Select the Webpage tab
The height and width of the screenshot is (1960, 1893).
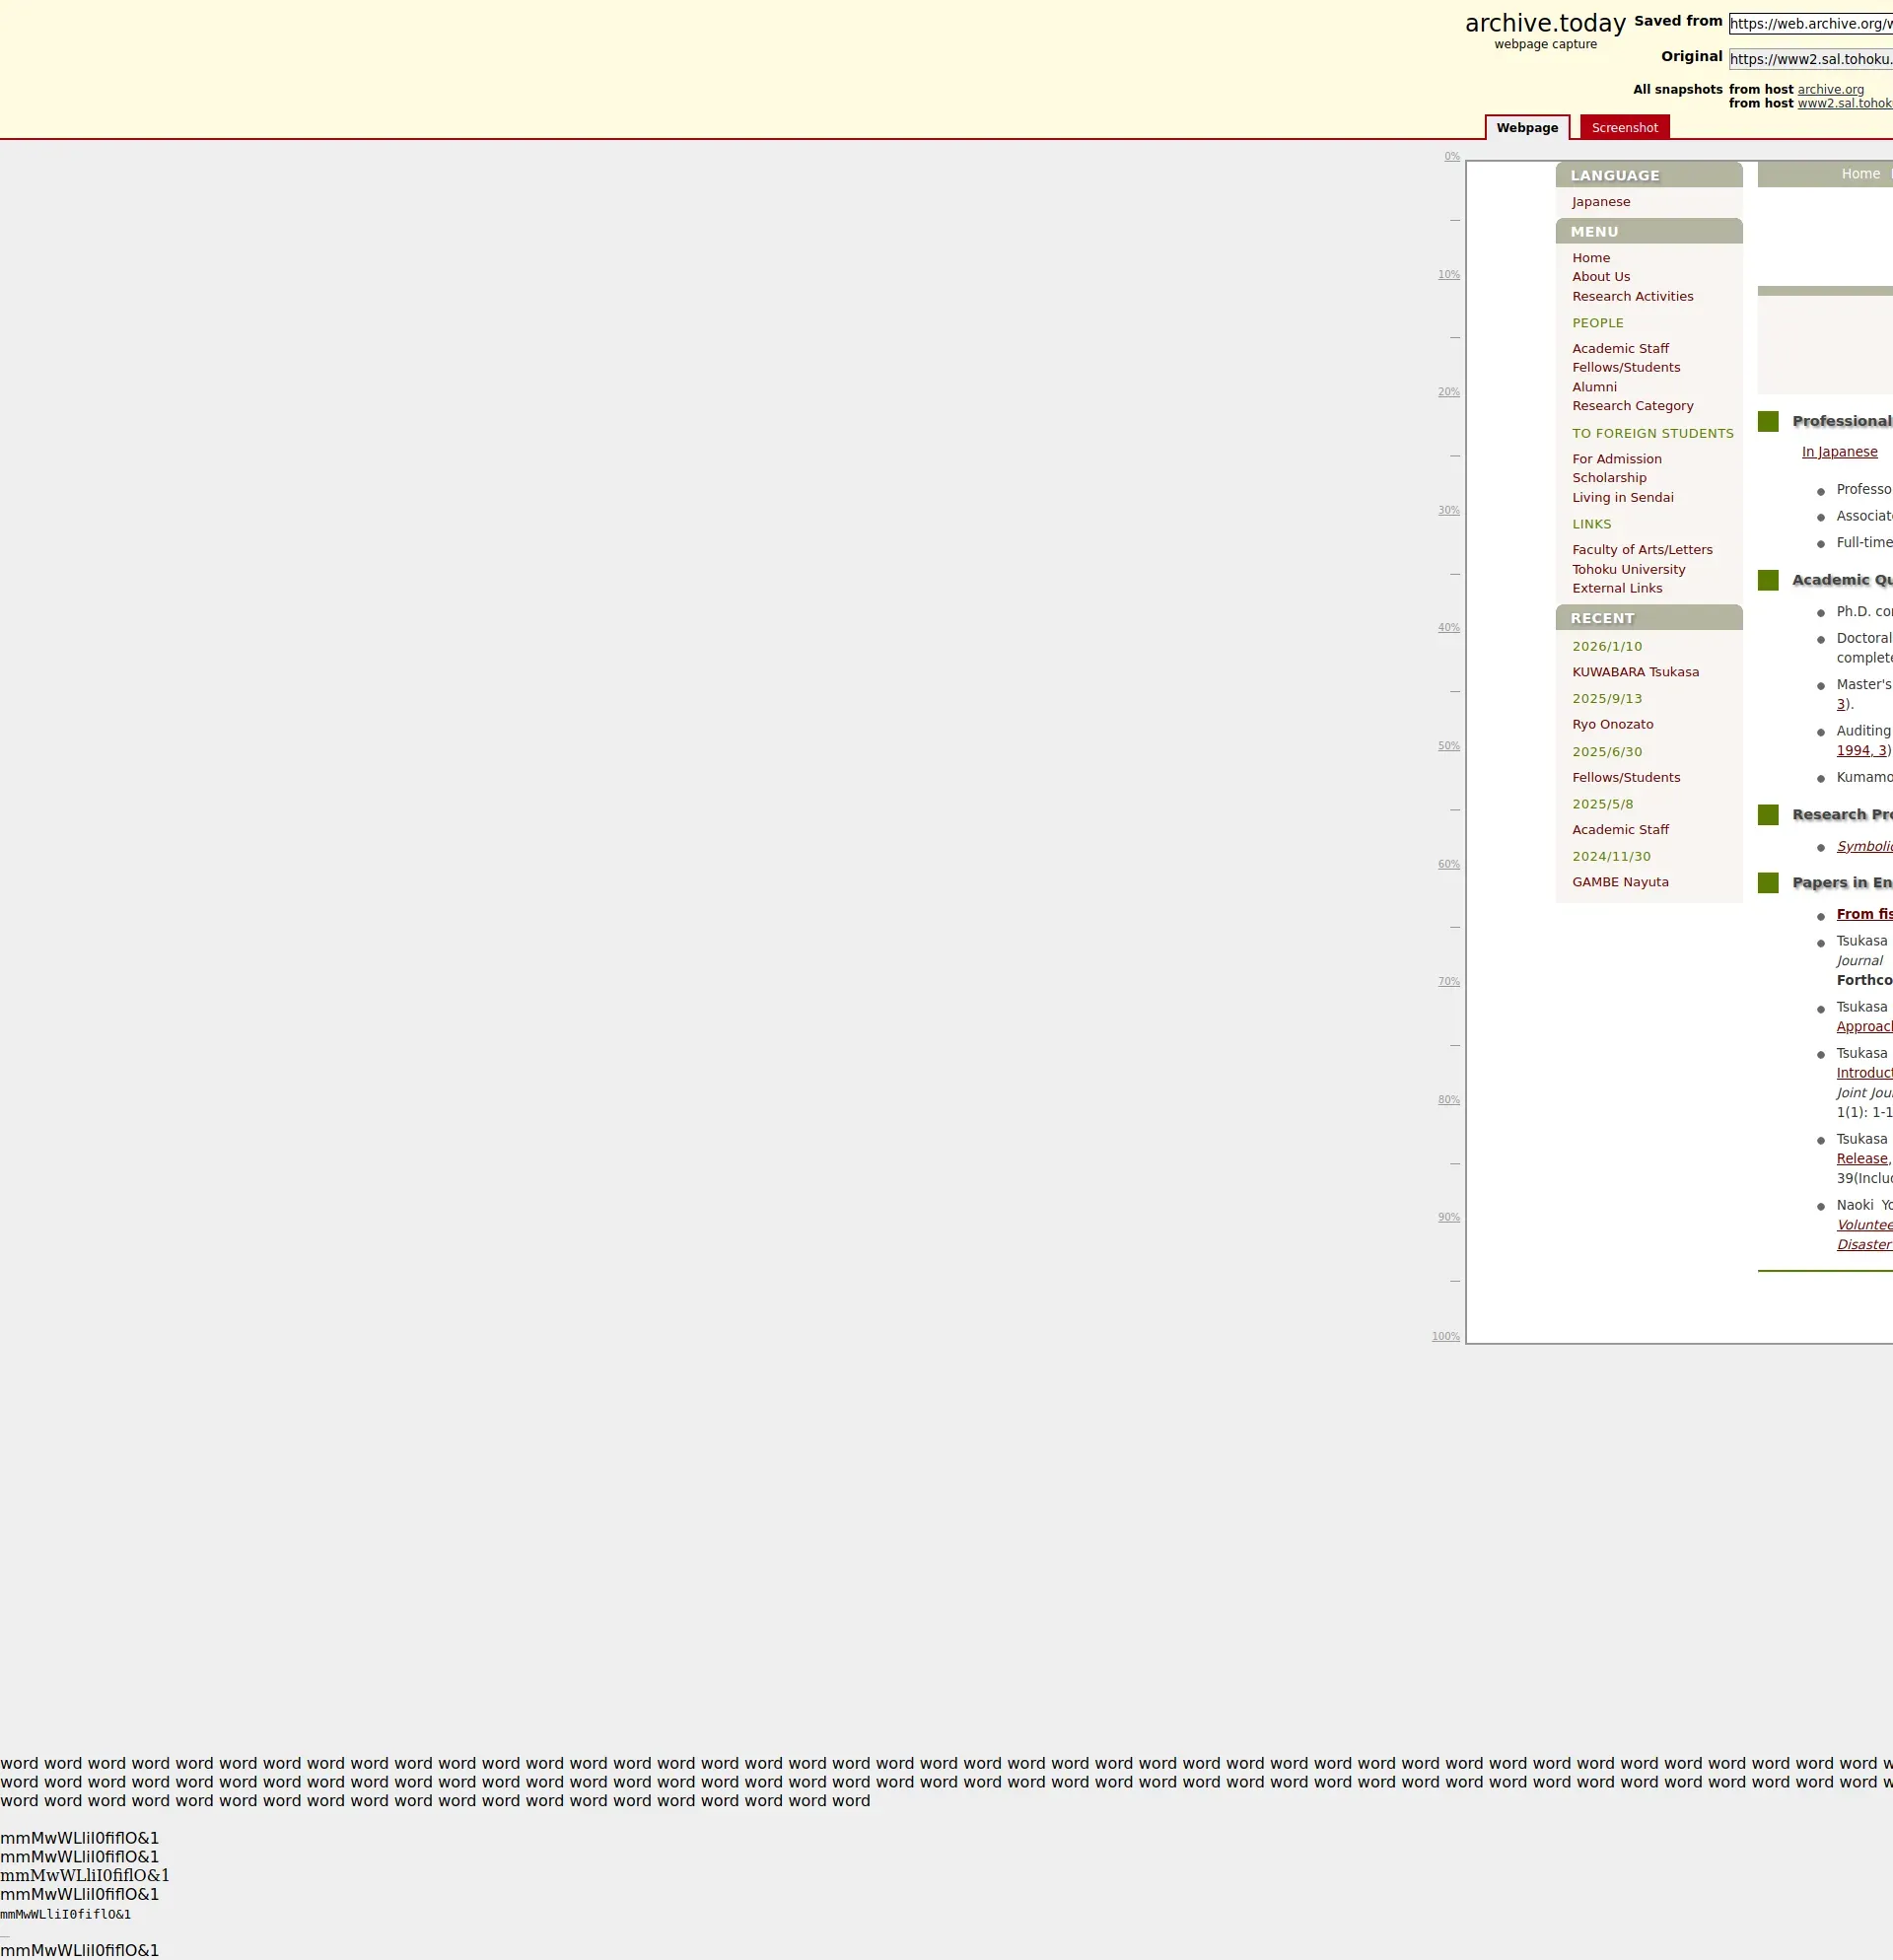point(1526,128)
